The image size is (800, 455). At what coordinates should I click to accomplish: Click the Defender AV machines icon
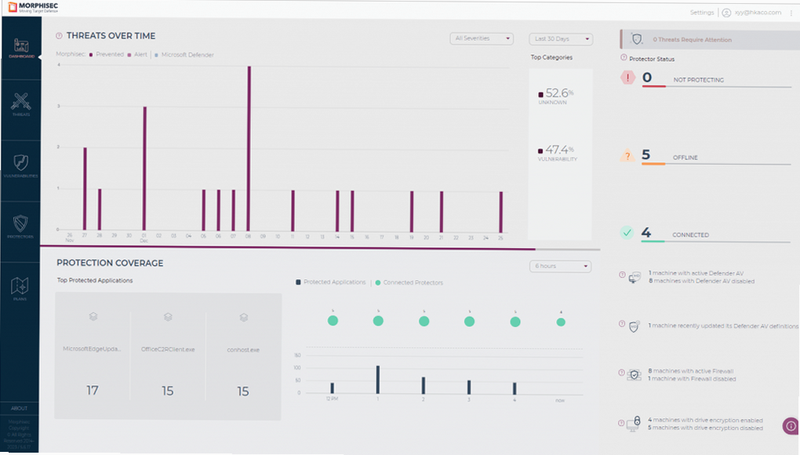(x=634, y=277)
